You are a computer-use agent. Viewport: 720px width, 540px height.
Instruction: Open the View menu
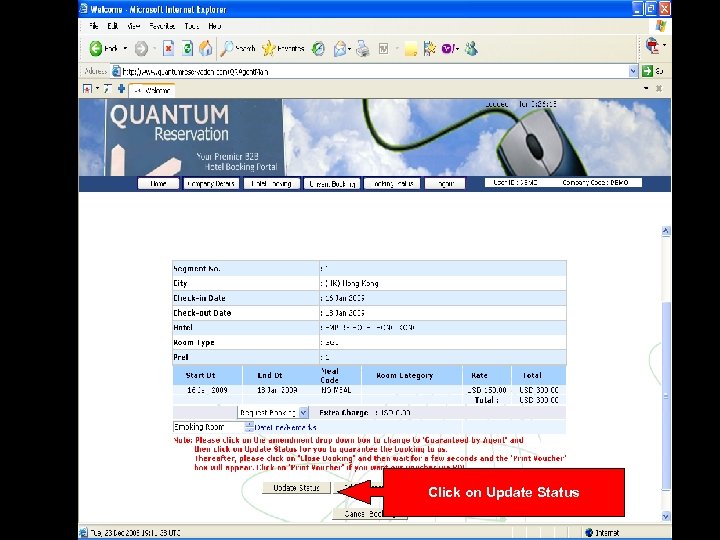pyautogui.click(x=134, y=26)
